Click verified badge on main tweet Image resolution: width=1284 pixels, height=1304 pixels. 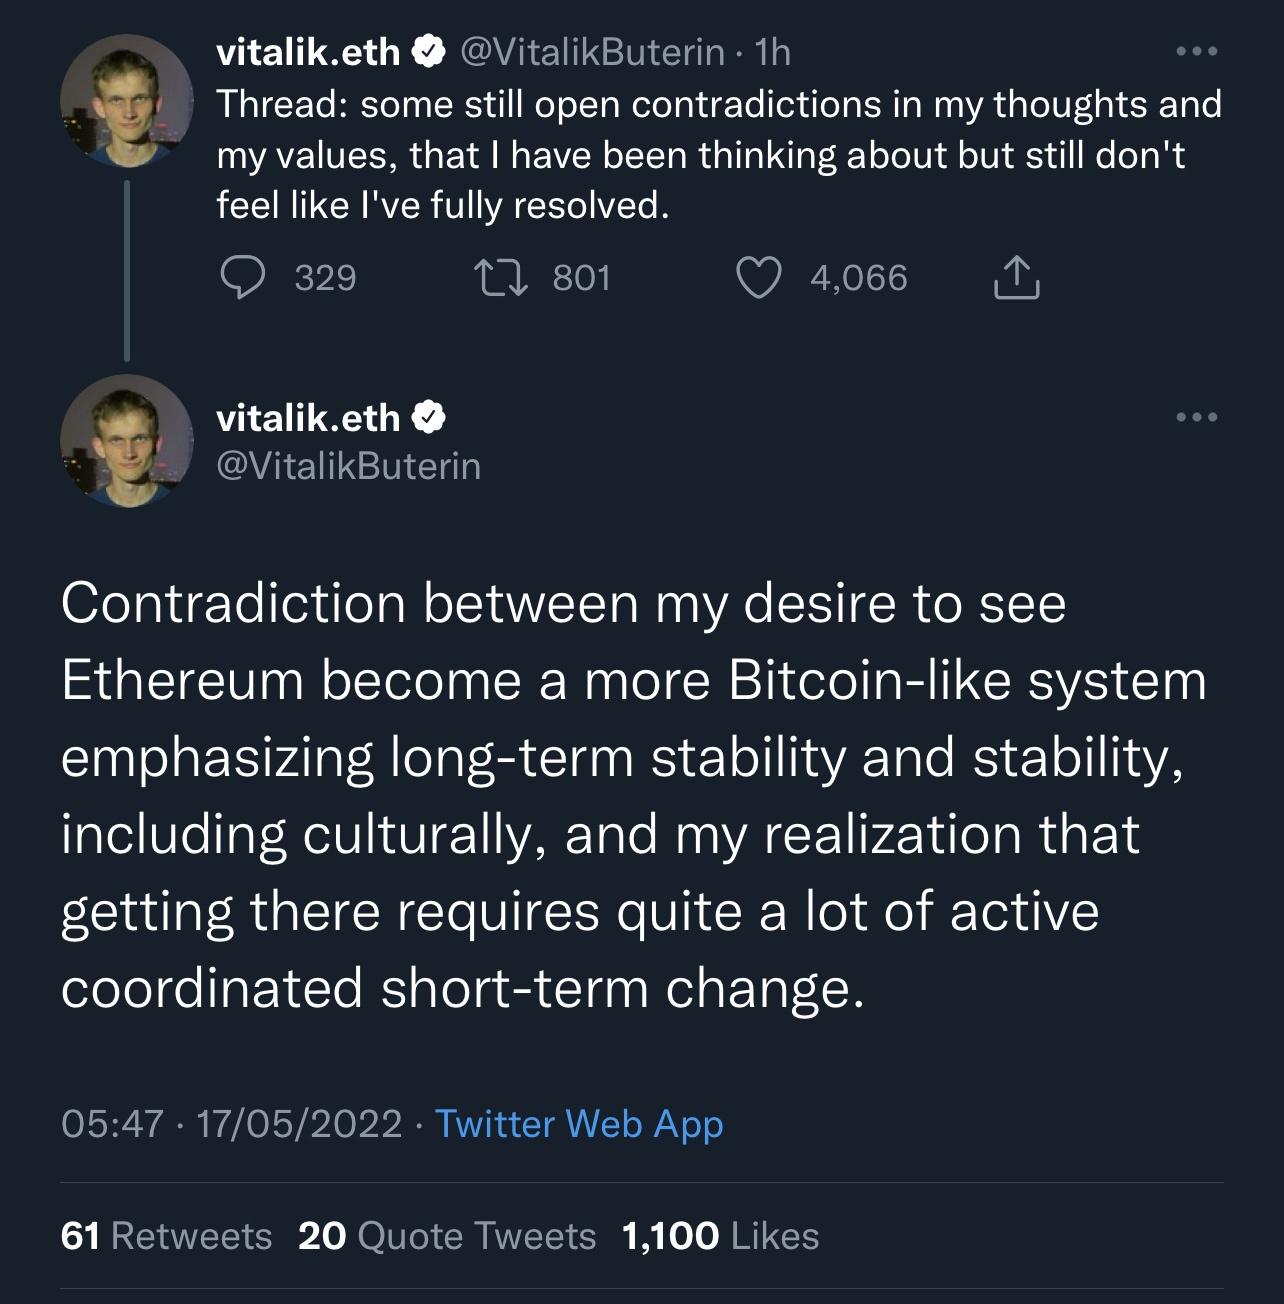428,418
